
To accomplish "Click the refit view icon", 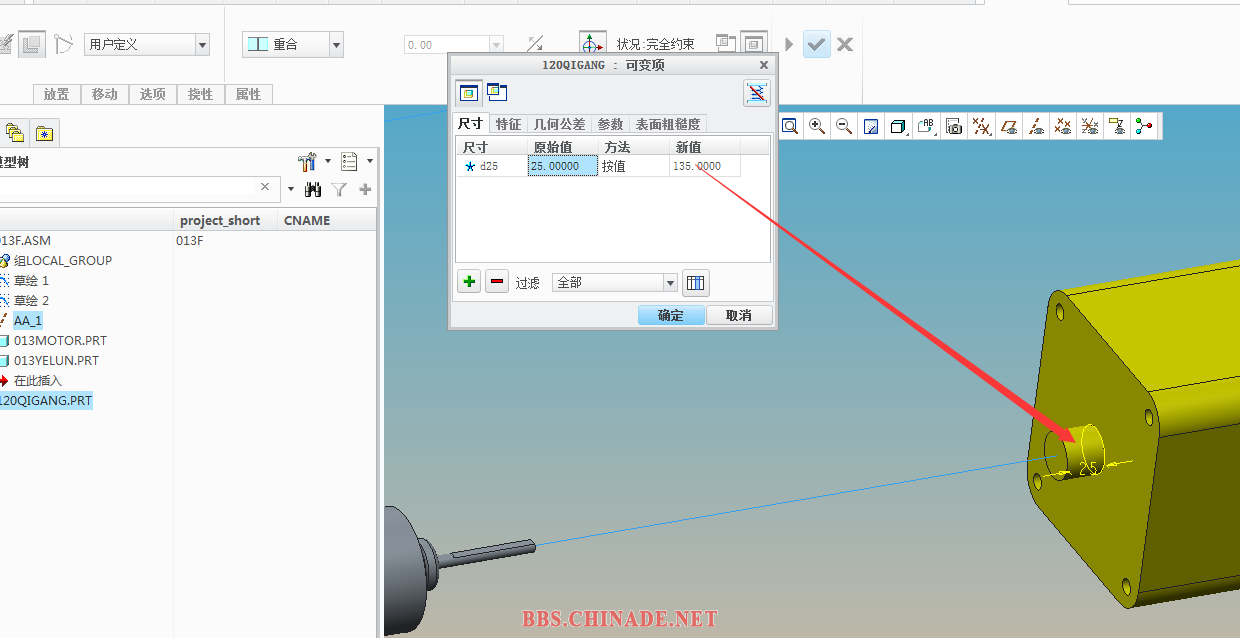I will click(x=790, y=126).
